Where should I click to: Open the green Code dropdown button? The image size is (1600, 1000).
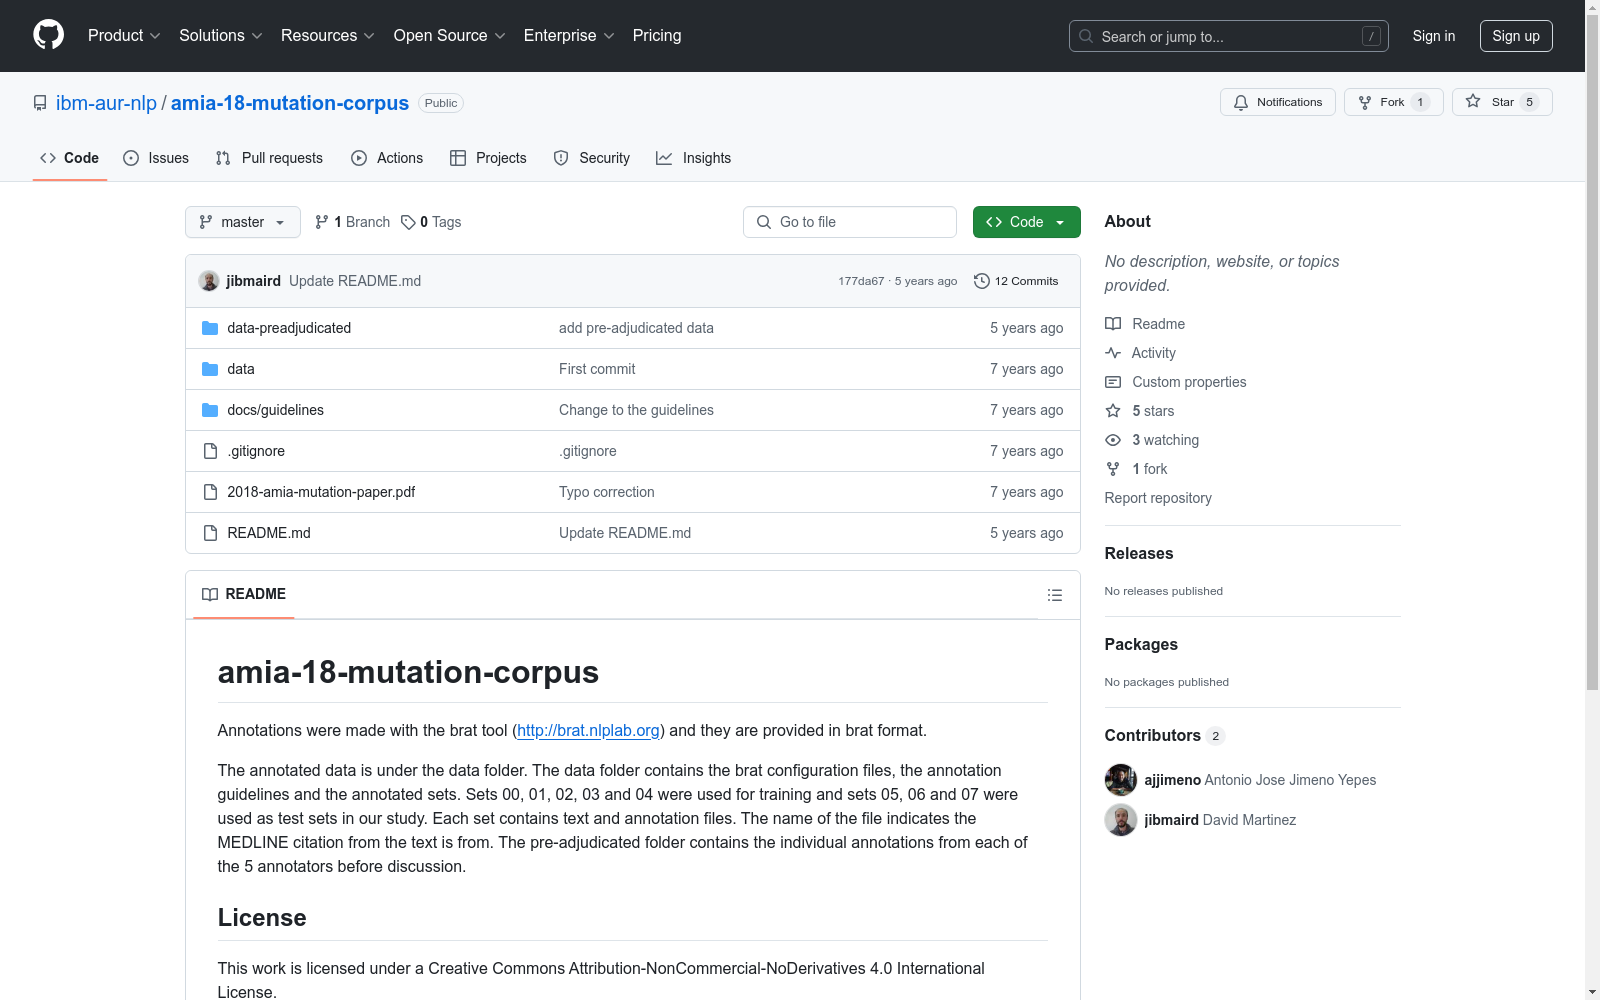tap(1027, 222)
